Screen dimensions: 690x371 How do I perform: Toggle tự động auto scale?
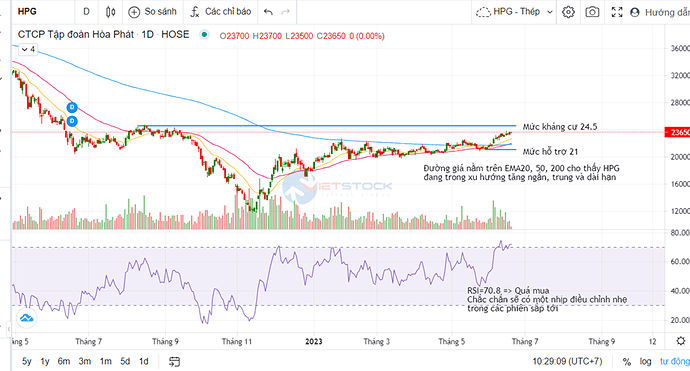coord(675,362)
